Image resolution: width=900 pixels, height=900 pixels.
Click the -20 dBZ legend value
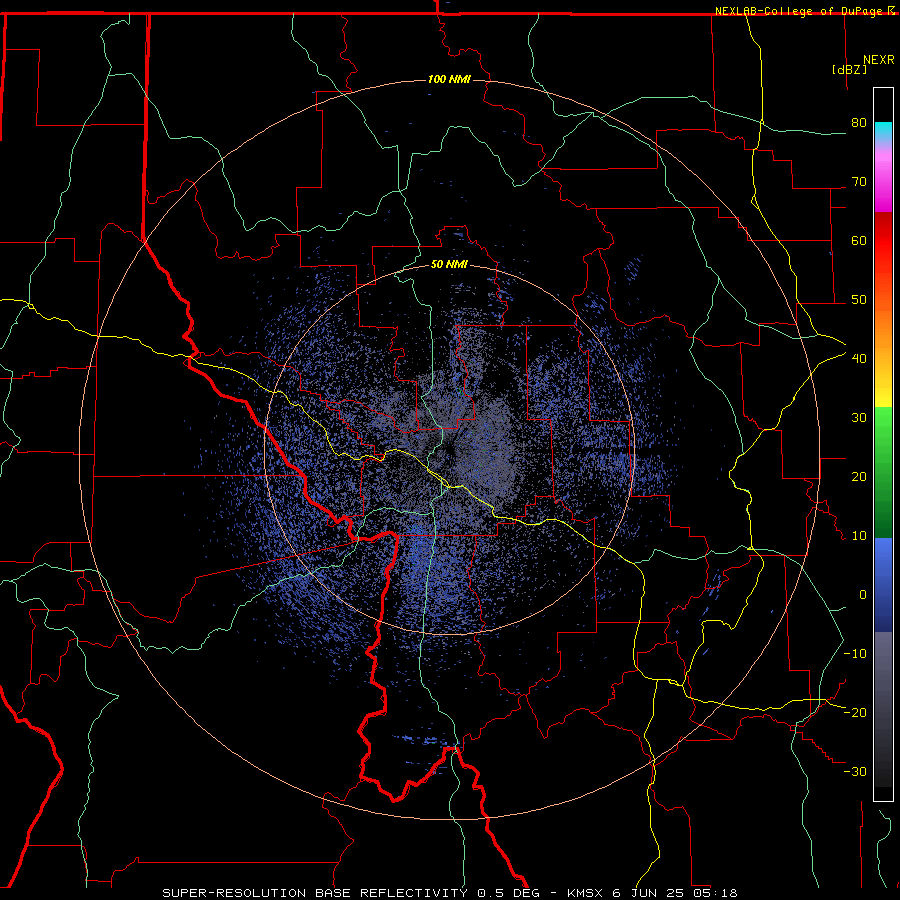[x=855, y=712]
